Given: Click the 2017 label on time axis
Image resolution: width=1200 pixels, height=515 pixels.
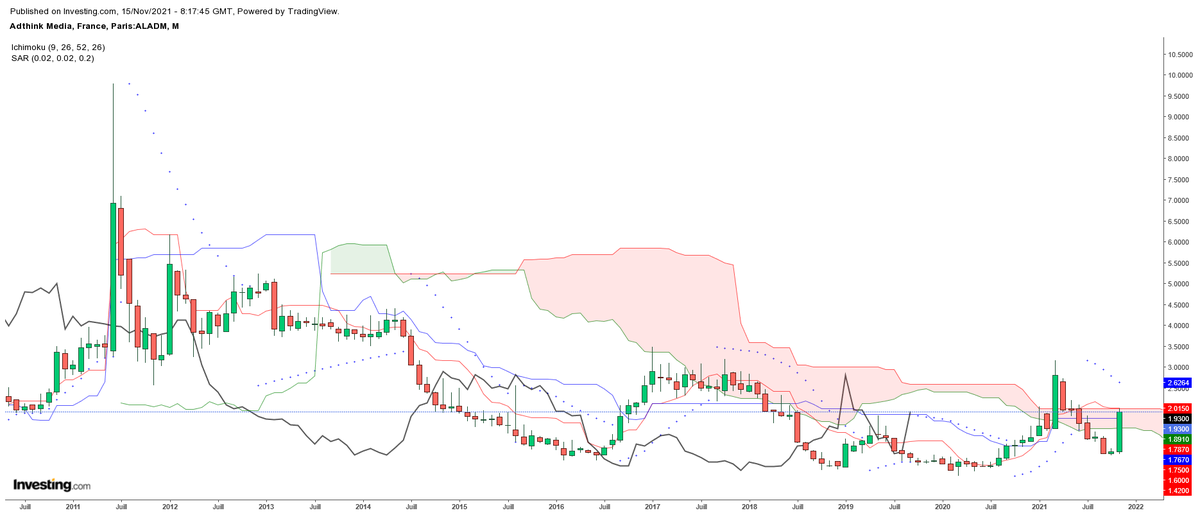Looking at the screenshot, I should [652, 508].
